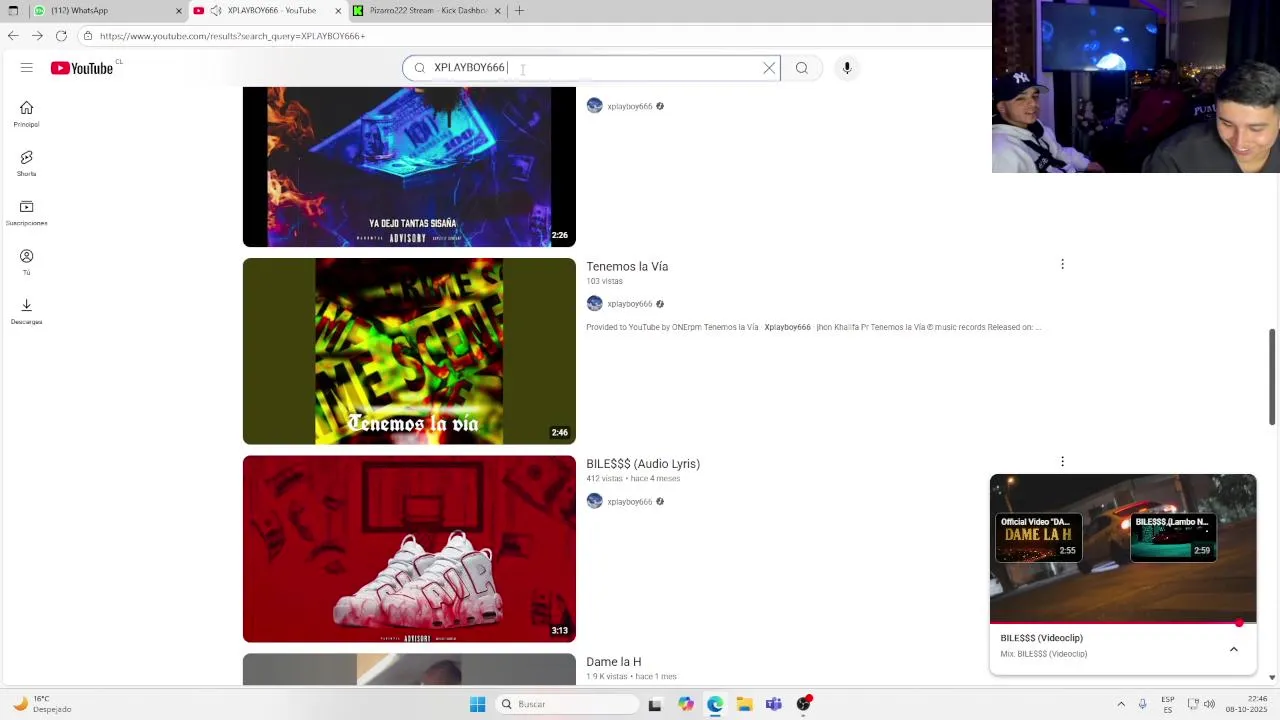Image resolution: width=1280 pixels, height=720 pixels.
Task: Go forward in the browser
Action: [x=37, y=36]
